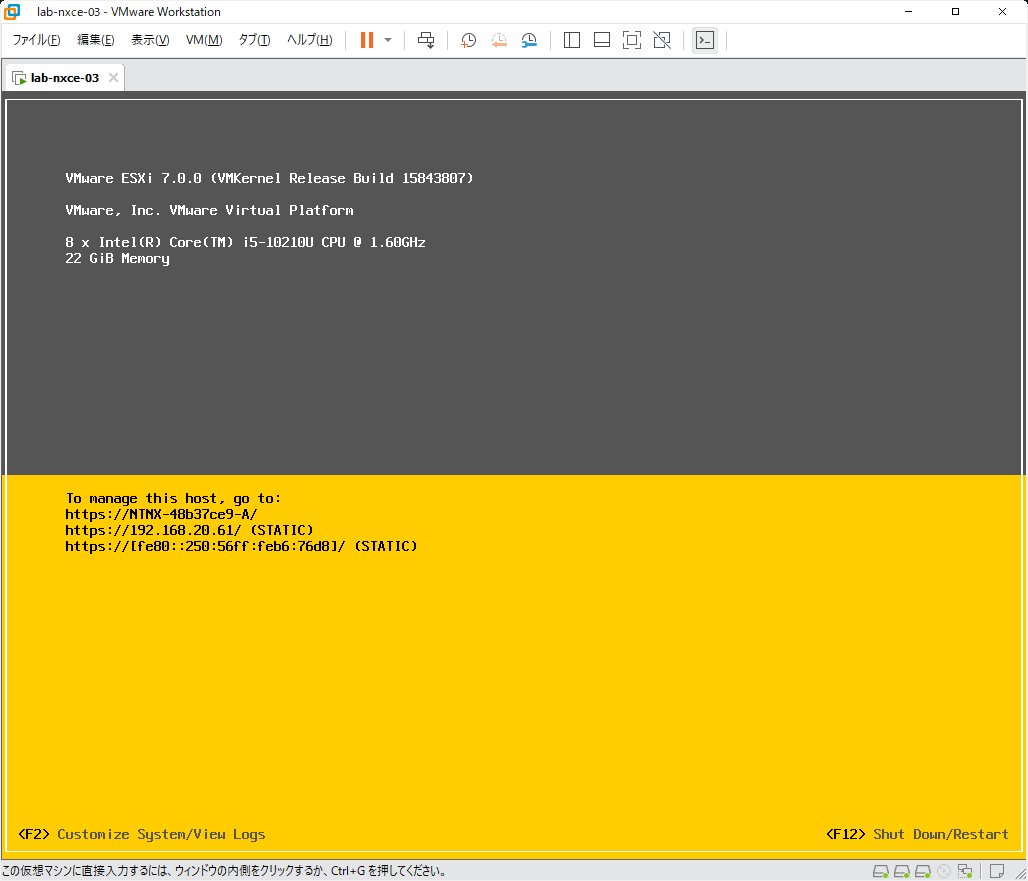
Task: Take a snapshot of this VM
Action: (468, 40)
